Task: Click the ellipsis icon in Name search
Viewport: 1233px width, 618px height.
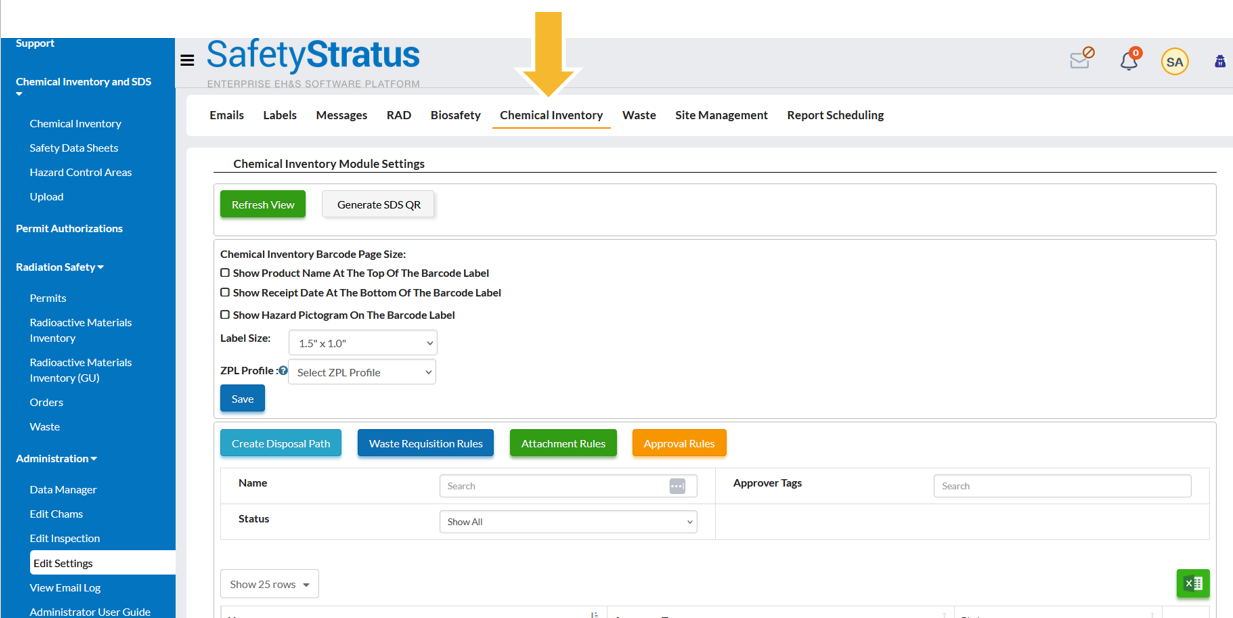Action: point(677,486)
